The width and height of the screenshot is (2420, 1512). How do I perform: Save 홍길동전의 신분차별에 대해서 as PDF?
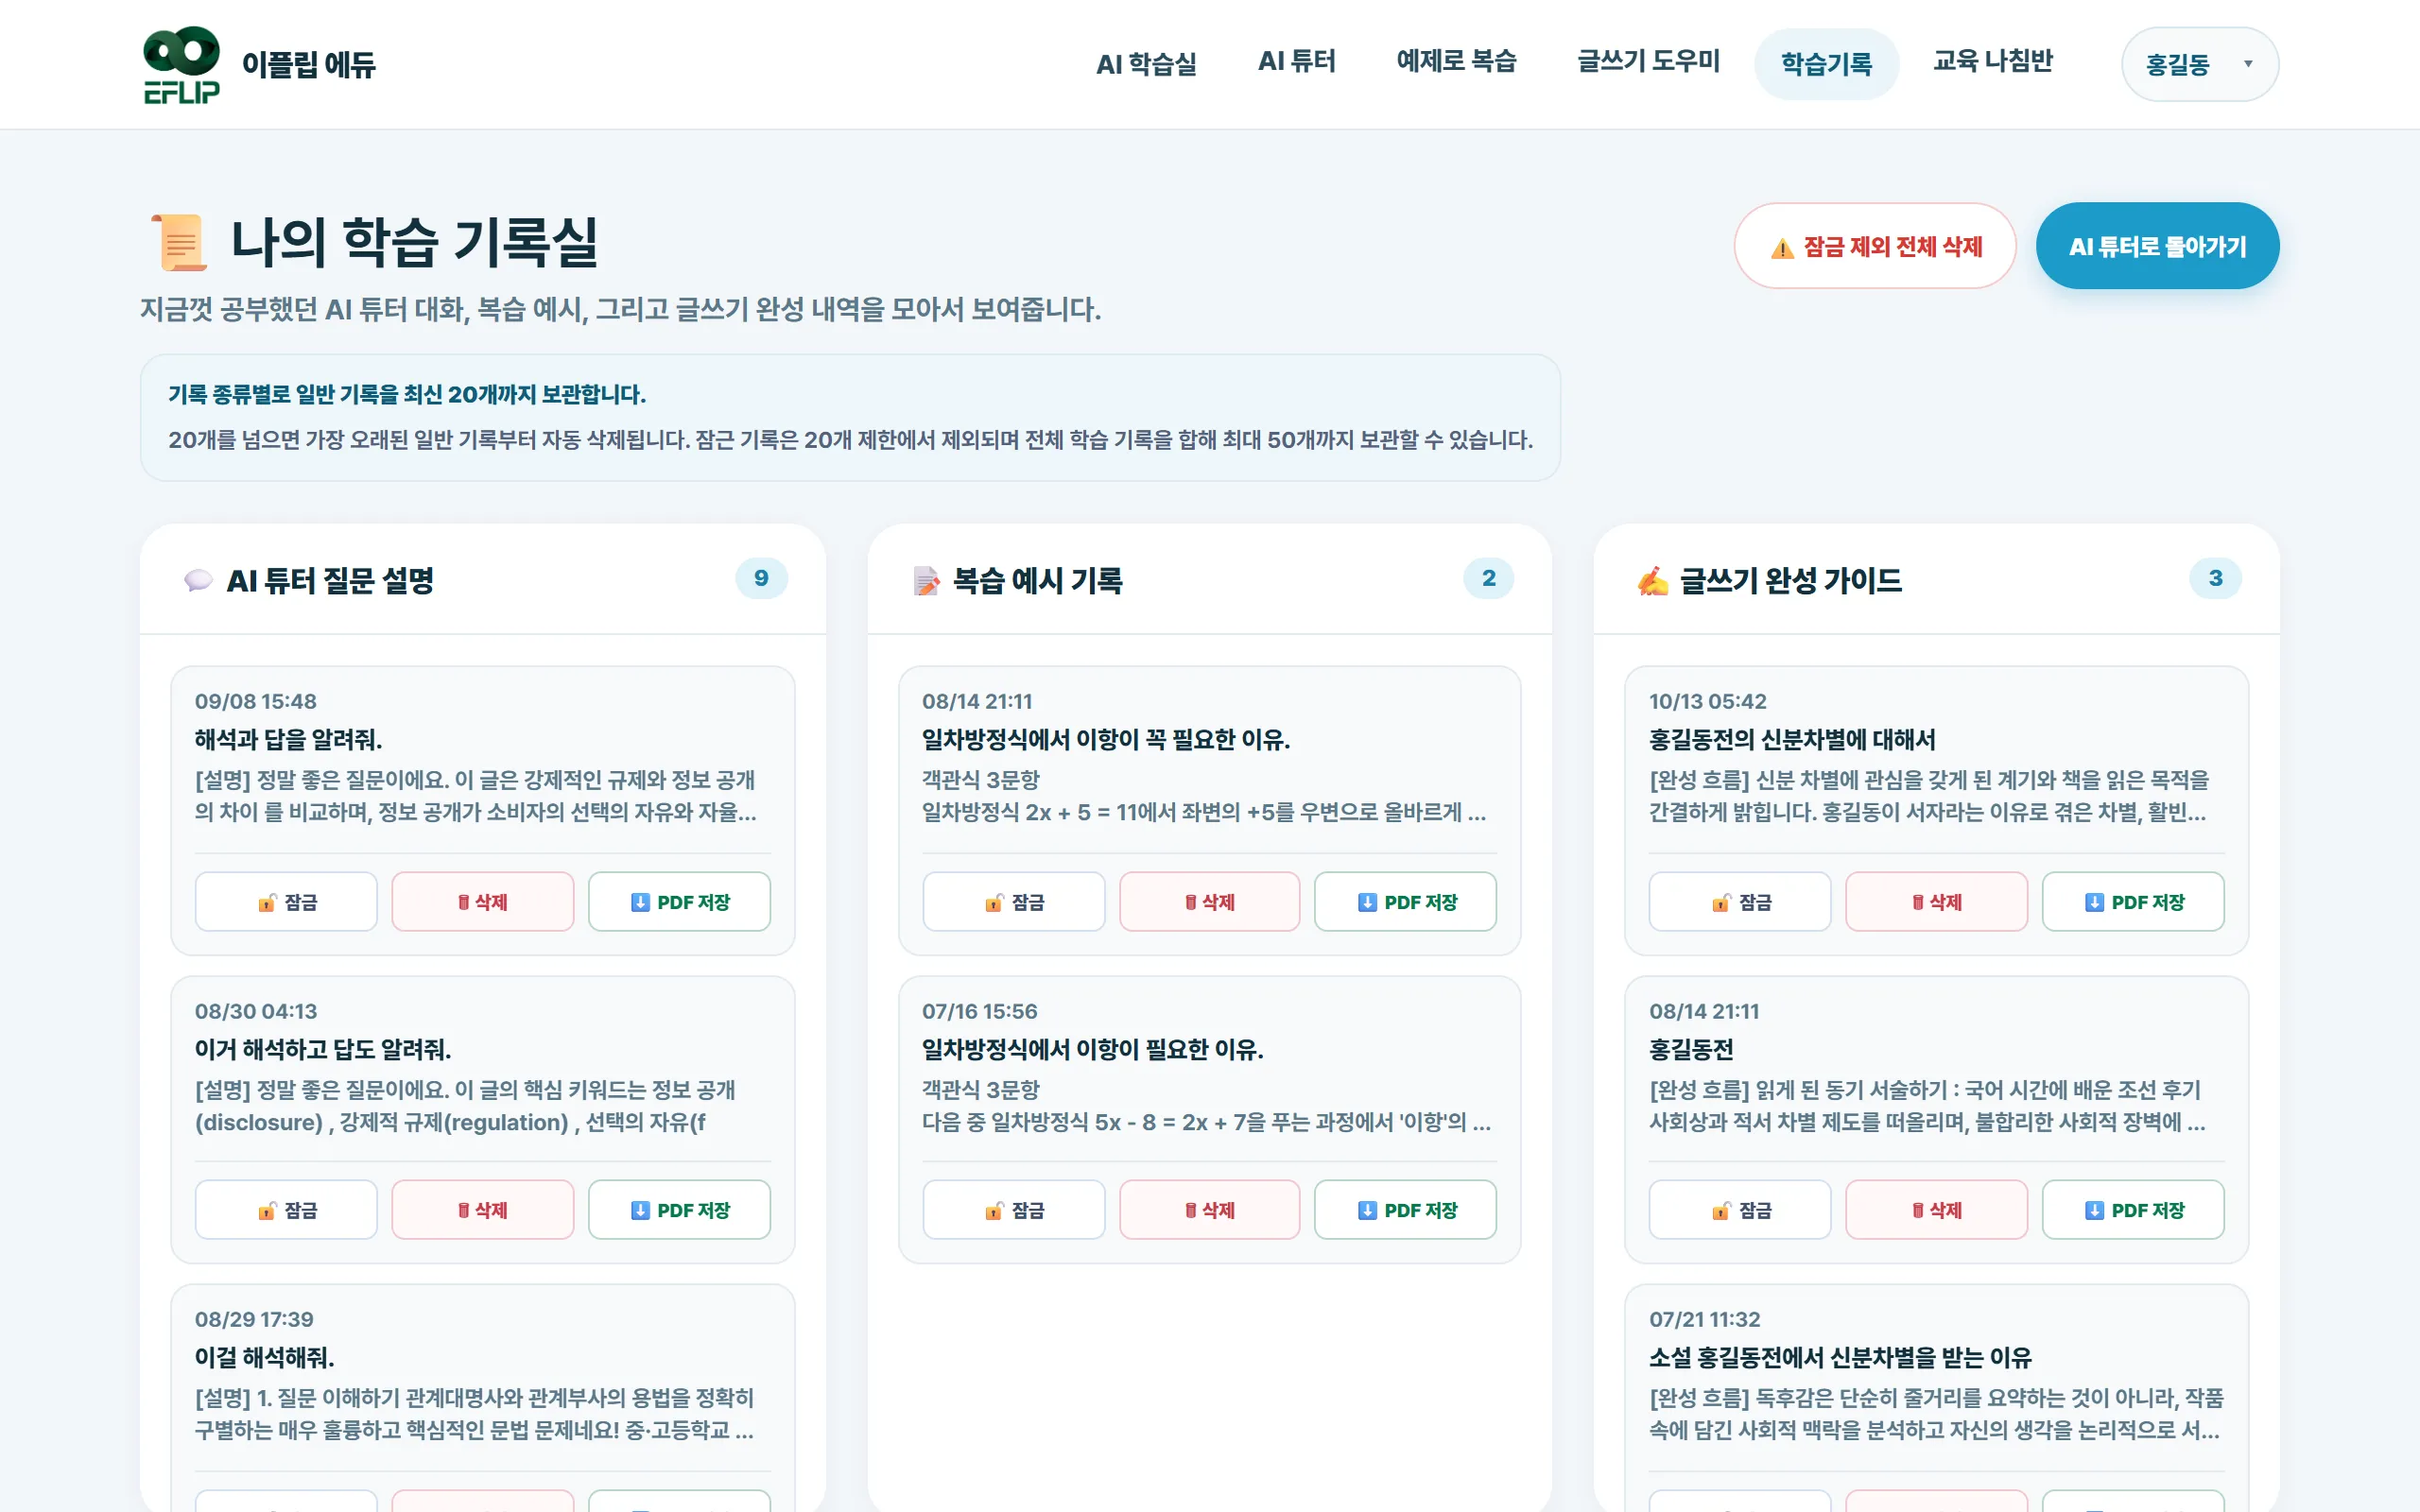[2133, 902]
